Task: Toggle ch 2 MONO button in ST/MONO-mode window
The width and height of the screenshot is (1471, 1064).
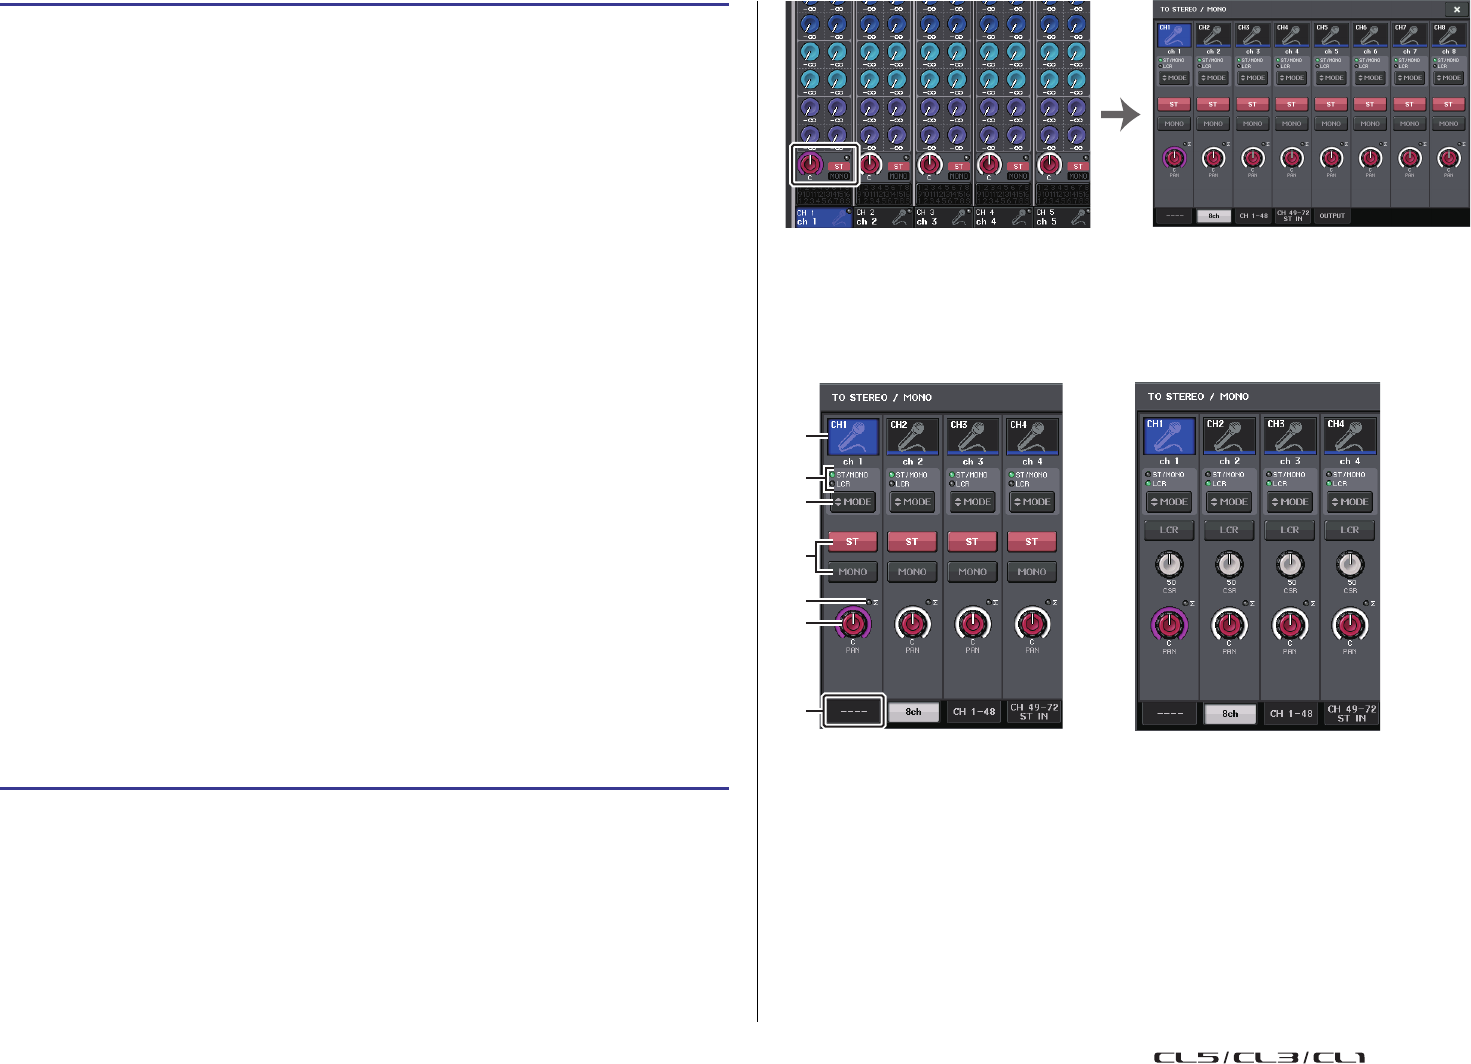Action: [x=913, y=572]
